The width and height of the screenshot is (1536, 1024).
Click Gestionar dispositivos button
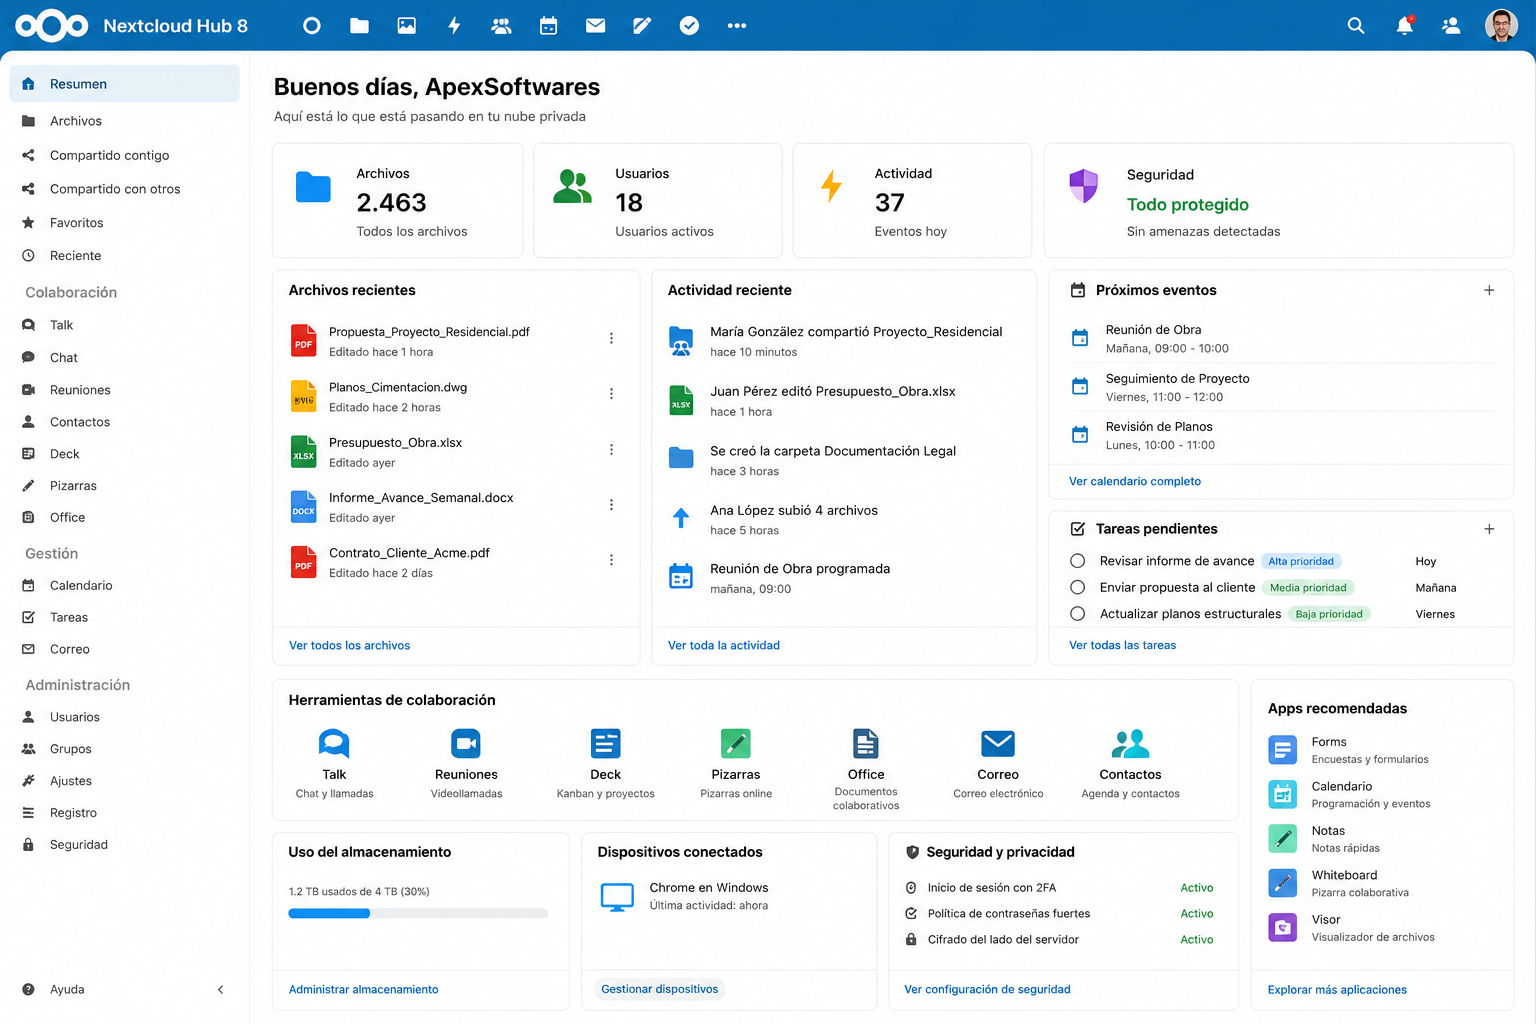point(660,990)
